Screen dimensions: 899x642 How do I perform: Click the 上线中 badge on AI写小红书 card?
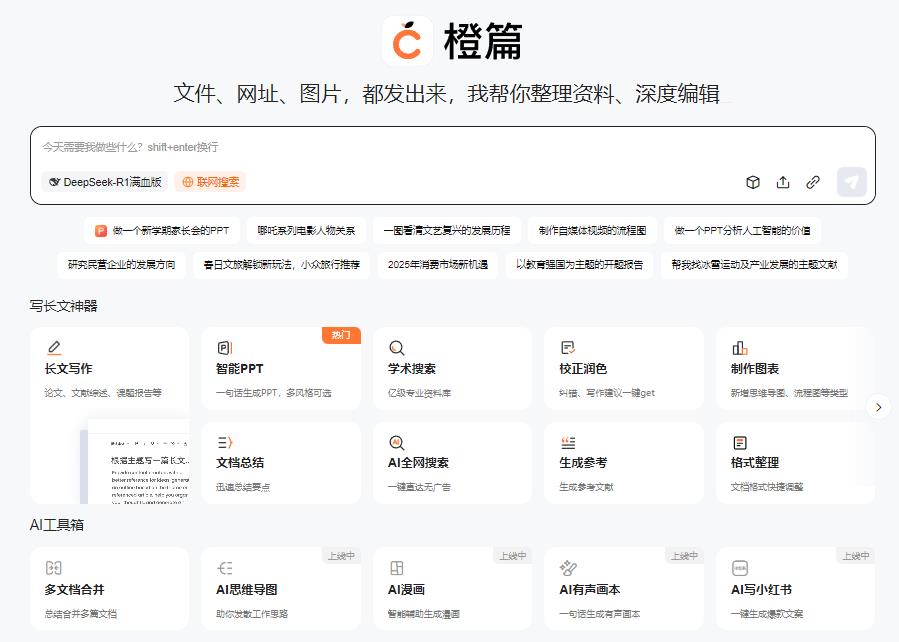coord(855,555)
